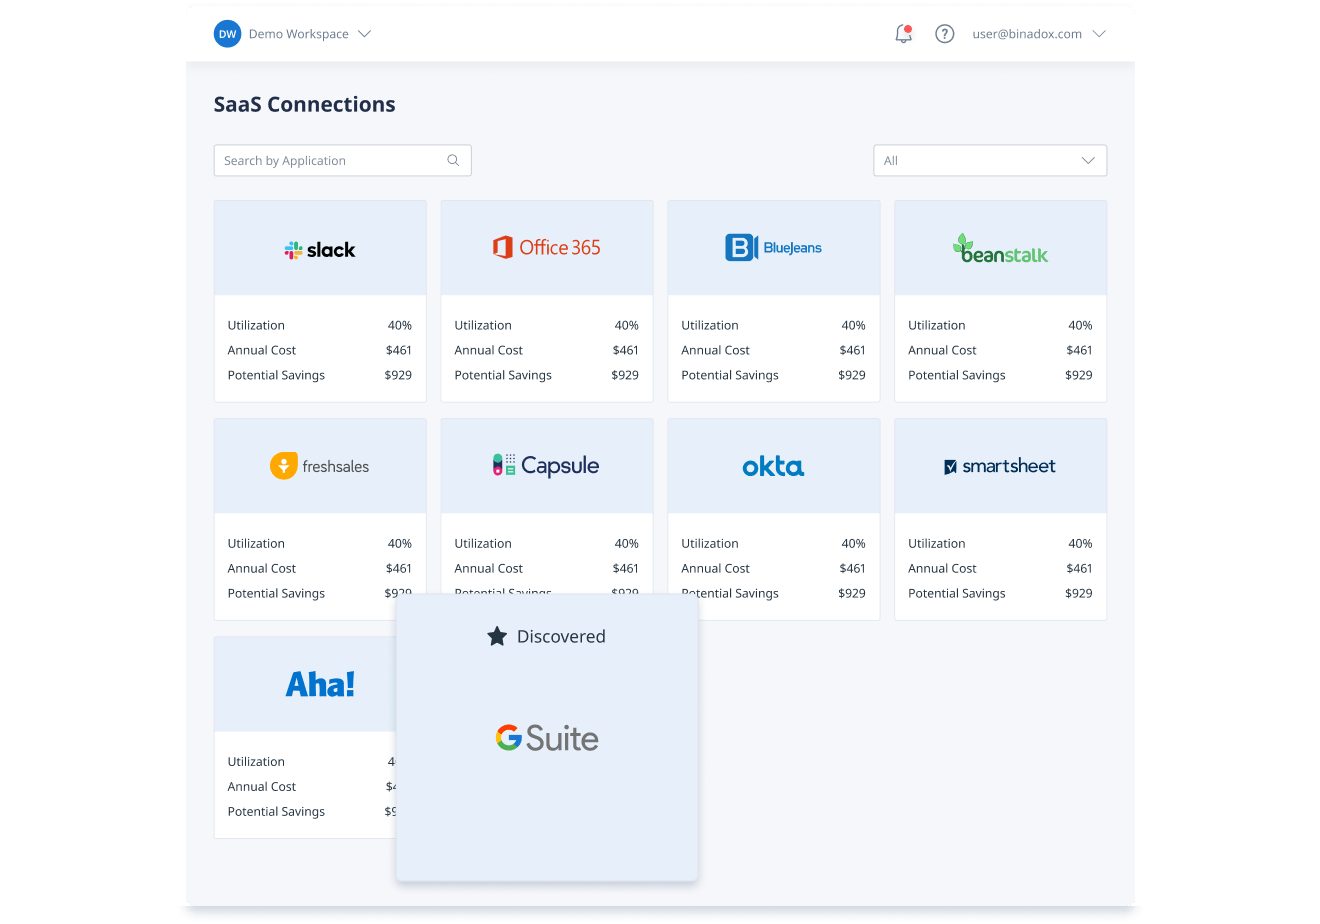
Task: Open the help question mark icon
Action: [944, 34]
